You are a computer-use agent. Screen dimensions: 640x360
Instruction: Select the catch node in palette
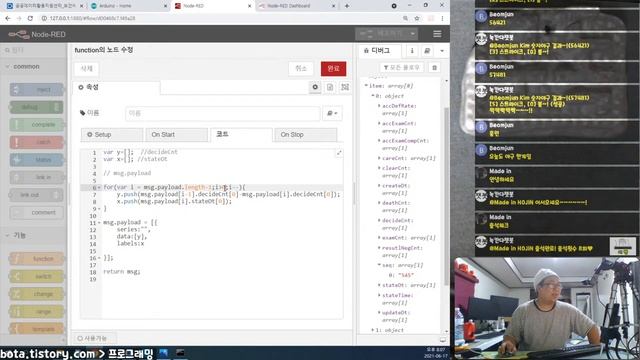(x=37, y=142)
